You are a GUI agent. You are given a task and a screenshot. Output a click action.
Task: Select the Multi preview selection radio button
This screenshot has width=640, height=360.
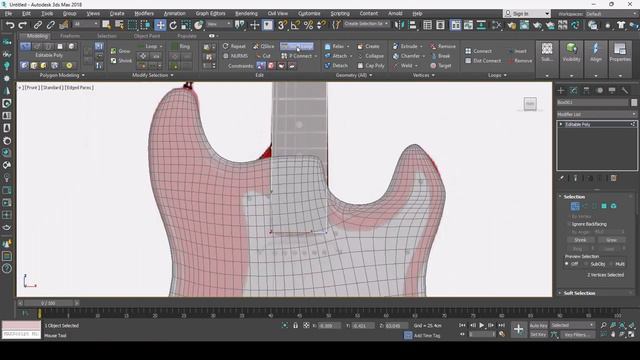tap(611, 264)
